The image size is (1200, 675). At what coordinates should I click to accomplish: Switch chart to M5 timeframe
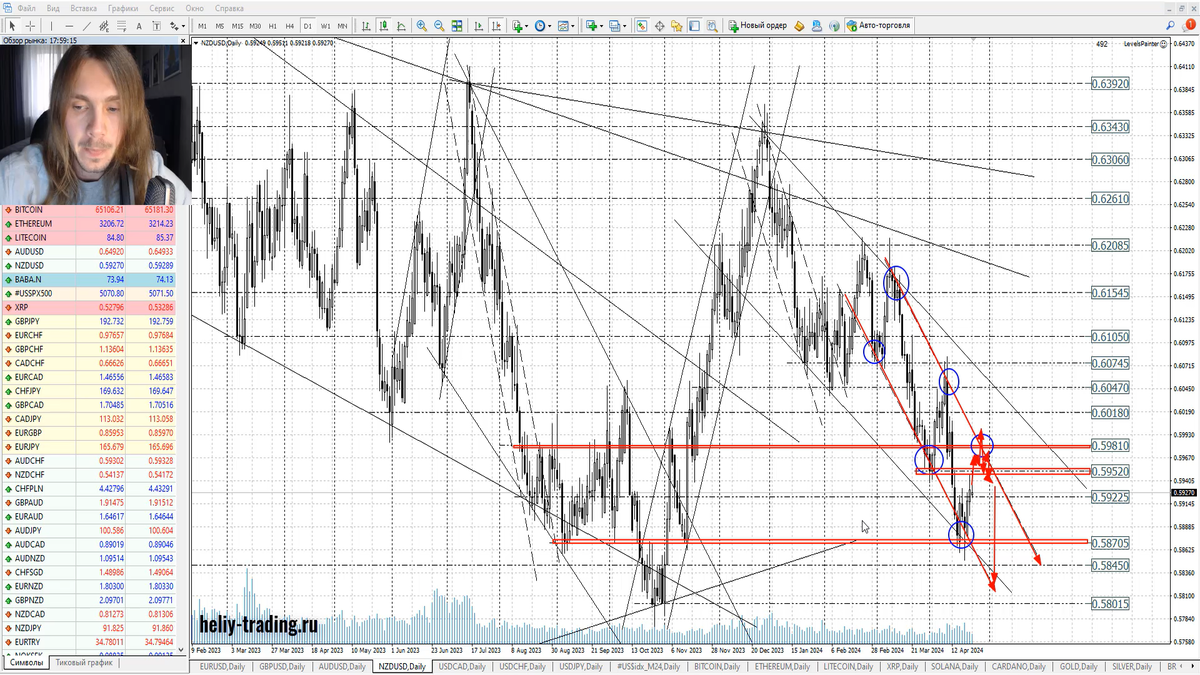(220, 25)
